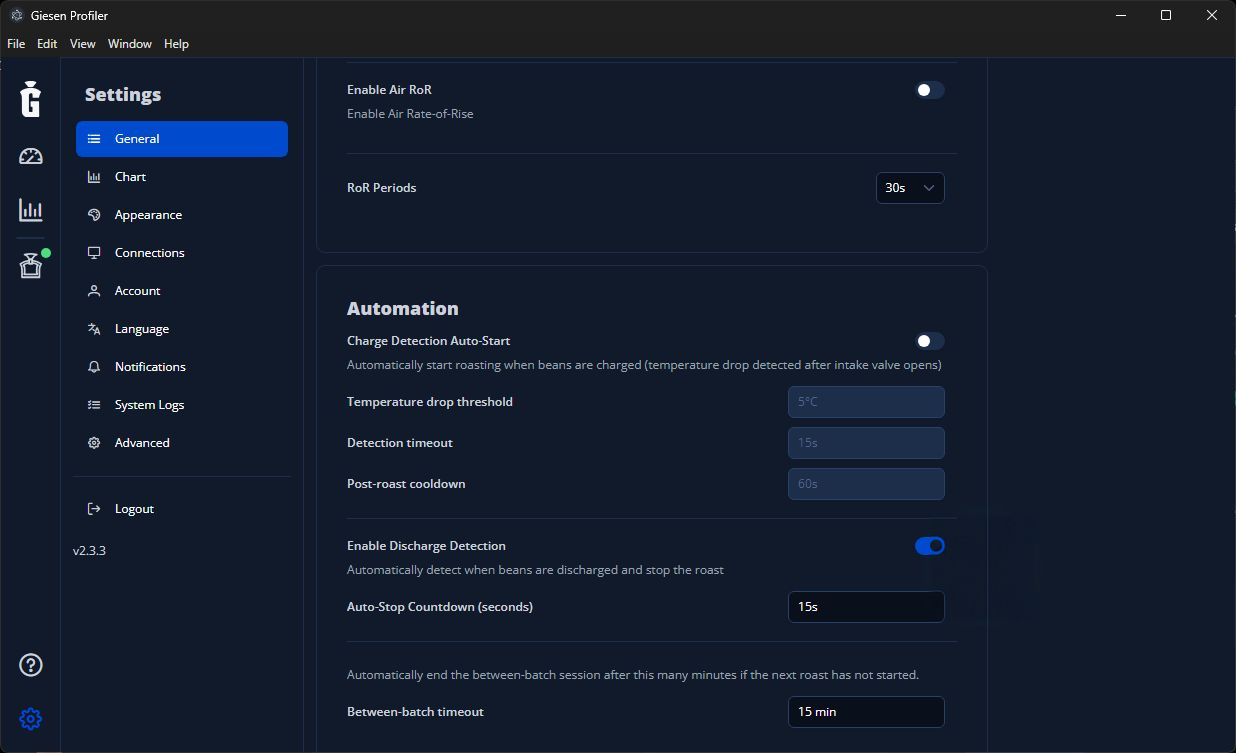Open the View menu
1236x753 pixels.
(x=83, y=44)
